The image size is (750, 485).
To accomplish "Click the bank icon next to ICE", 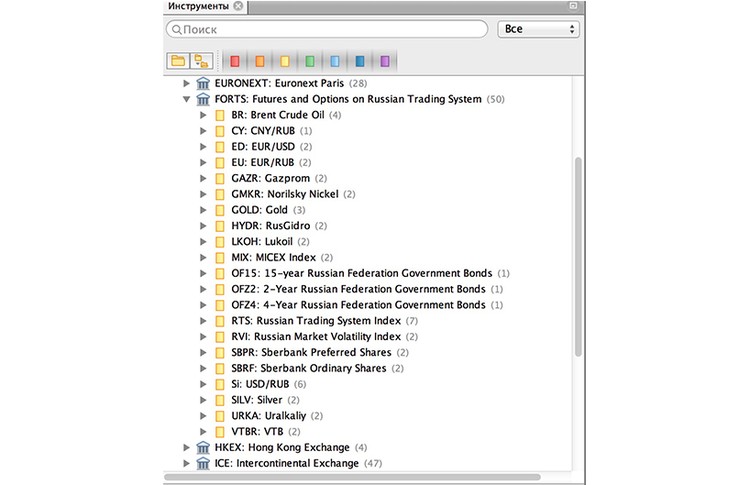I will (x=203, y=463).
